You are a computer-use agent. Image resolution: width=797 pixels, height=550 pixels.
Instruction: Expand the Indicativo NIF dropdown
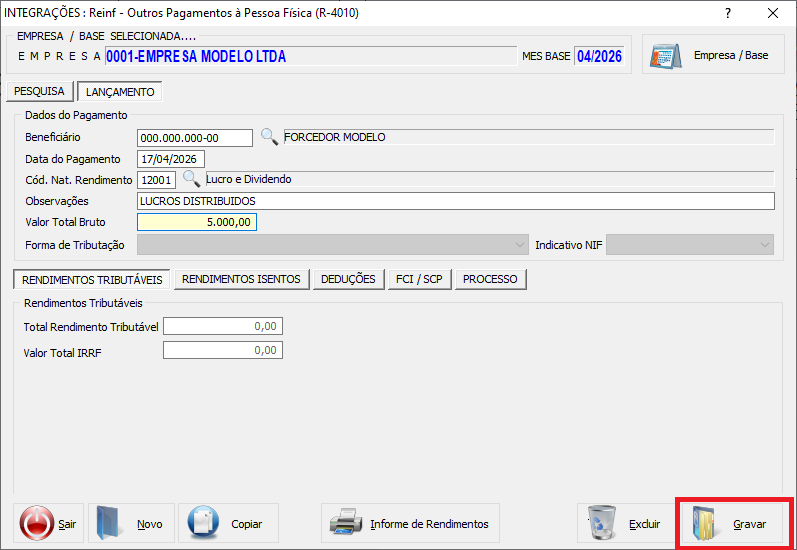[690, 245]
